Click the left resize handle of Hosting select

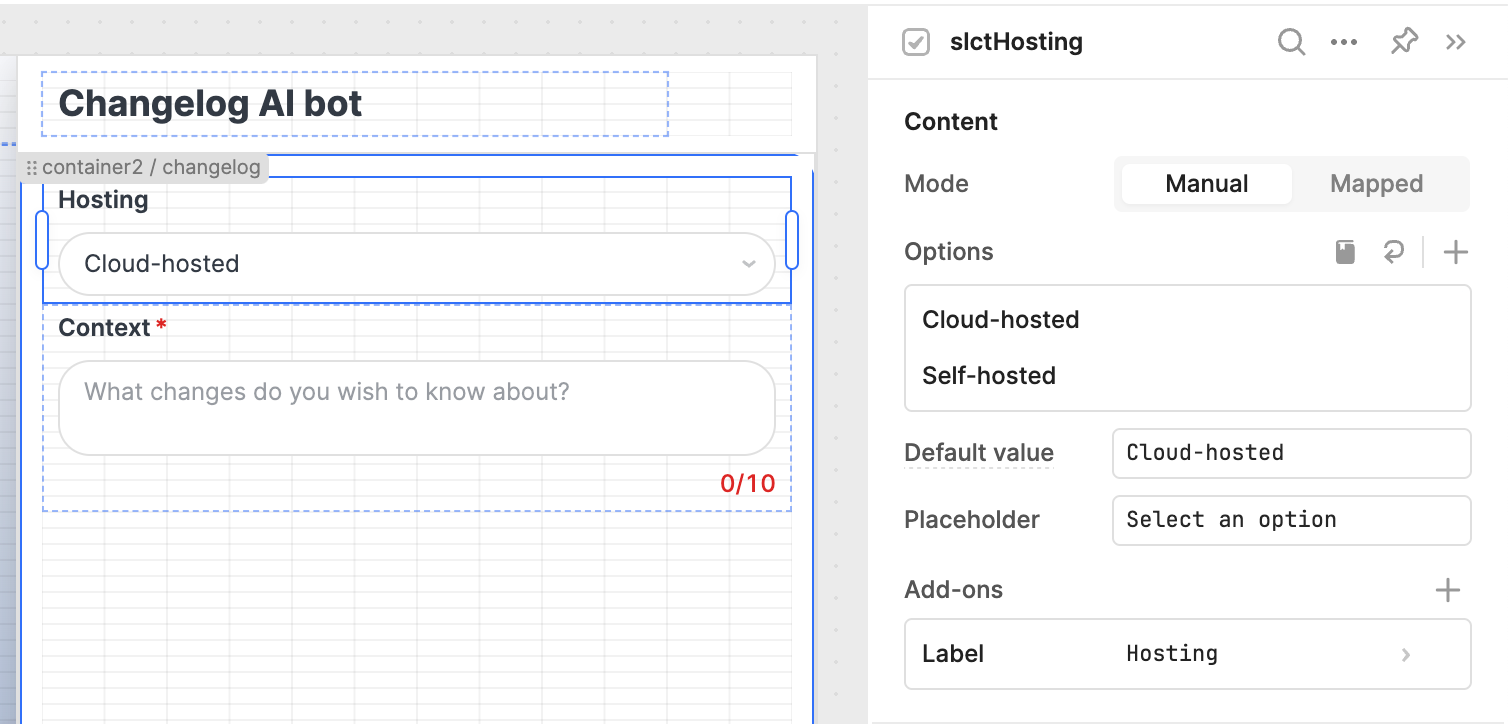pyautogui.click(x=42, y=240)
